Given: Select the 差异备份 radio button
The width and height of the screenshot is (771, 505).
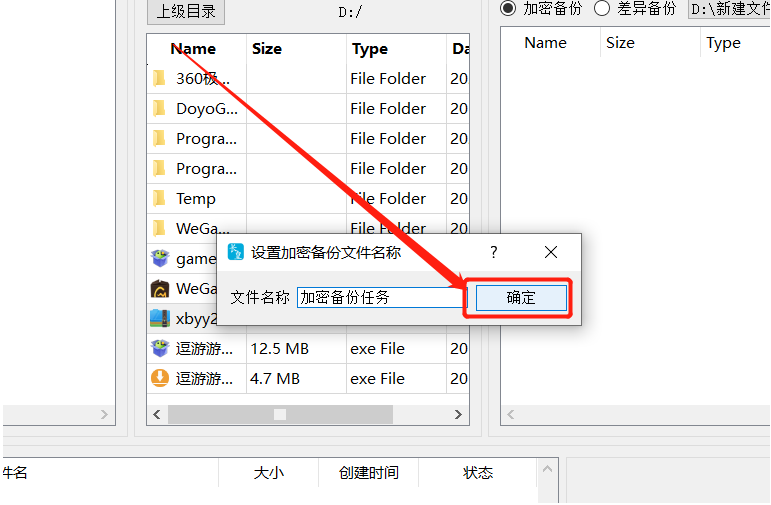Looking at the screenshot, I should coord(602,8).
